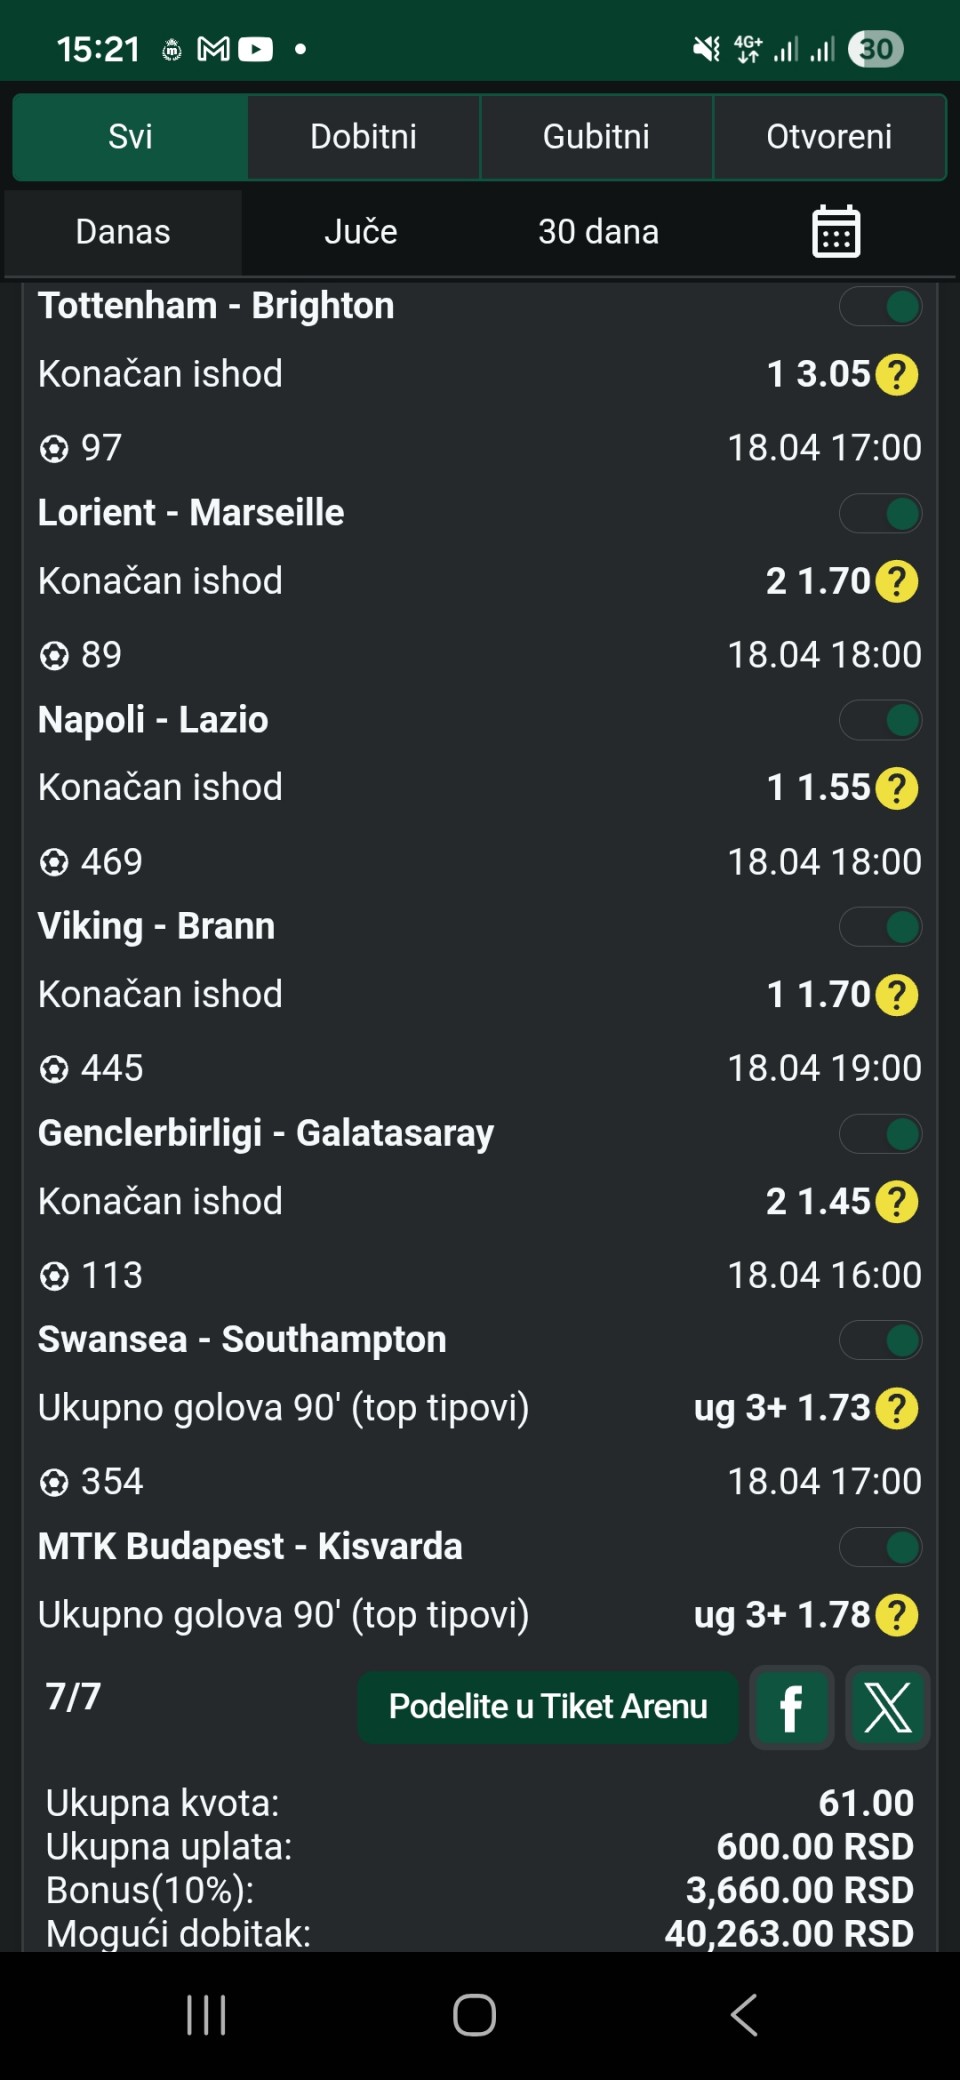This screenshot has height=2080, width=960.
Task: Switch to the Gubitni tab
Action: [596, 137]
